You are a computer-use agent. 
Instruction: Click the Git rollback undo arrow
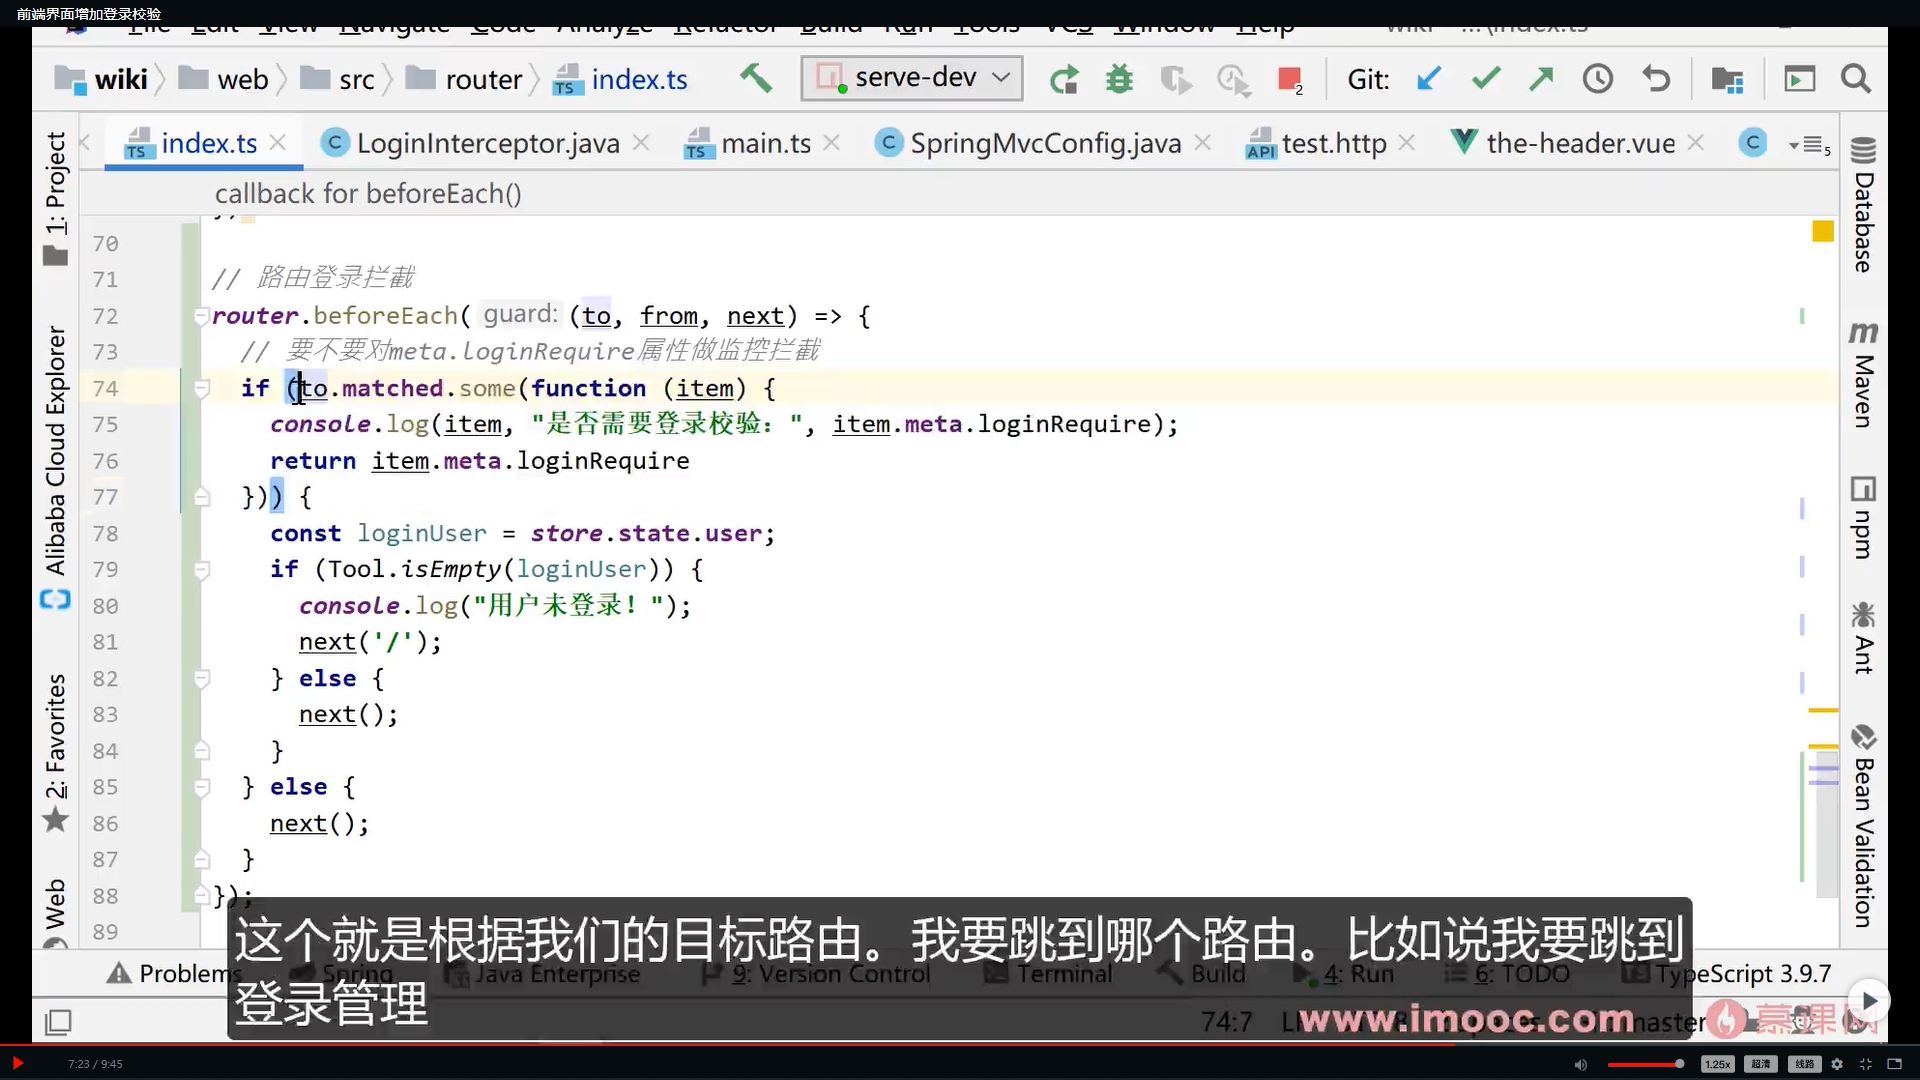1656,79
